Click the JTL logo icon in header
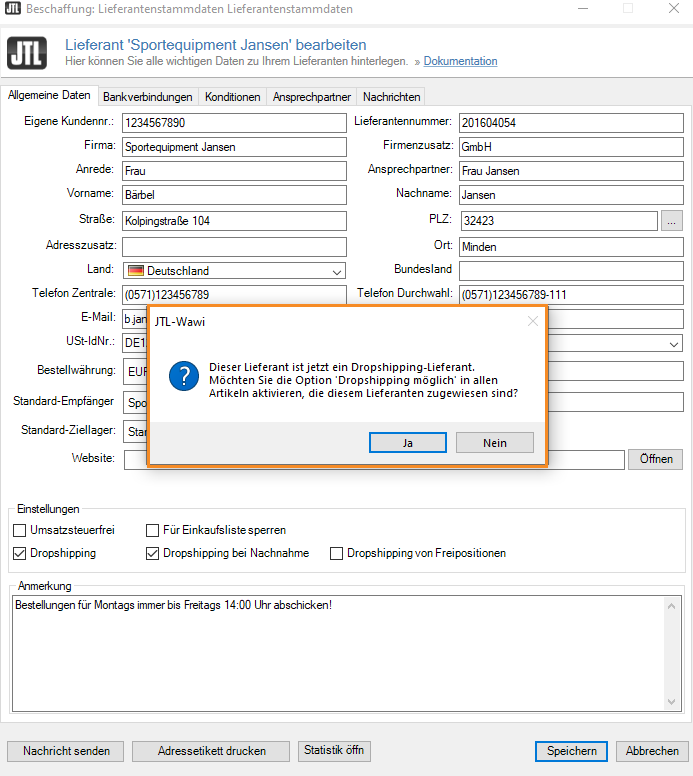 tap(27, 53)
